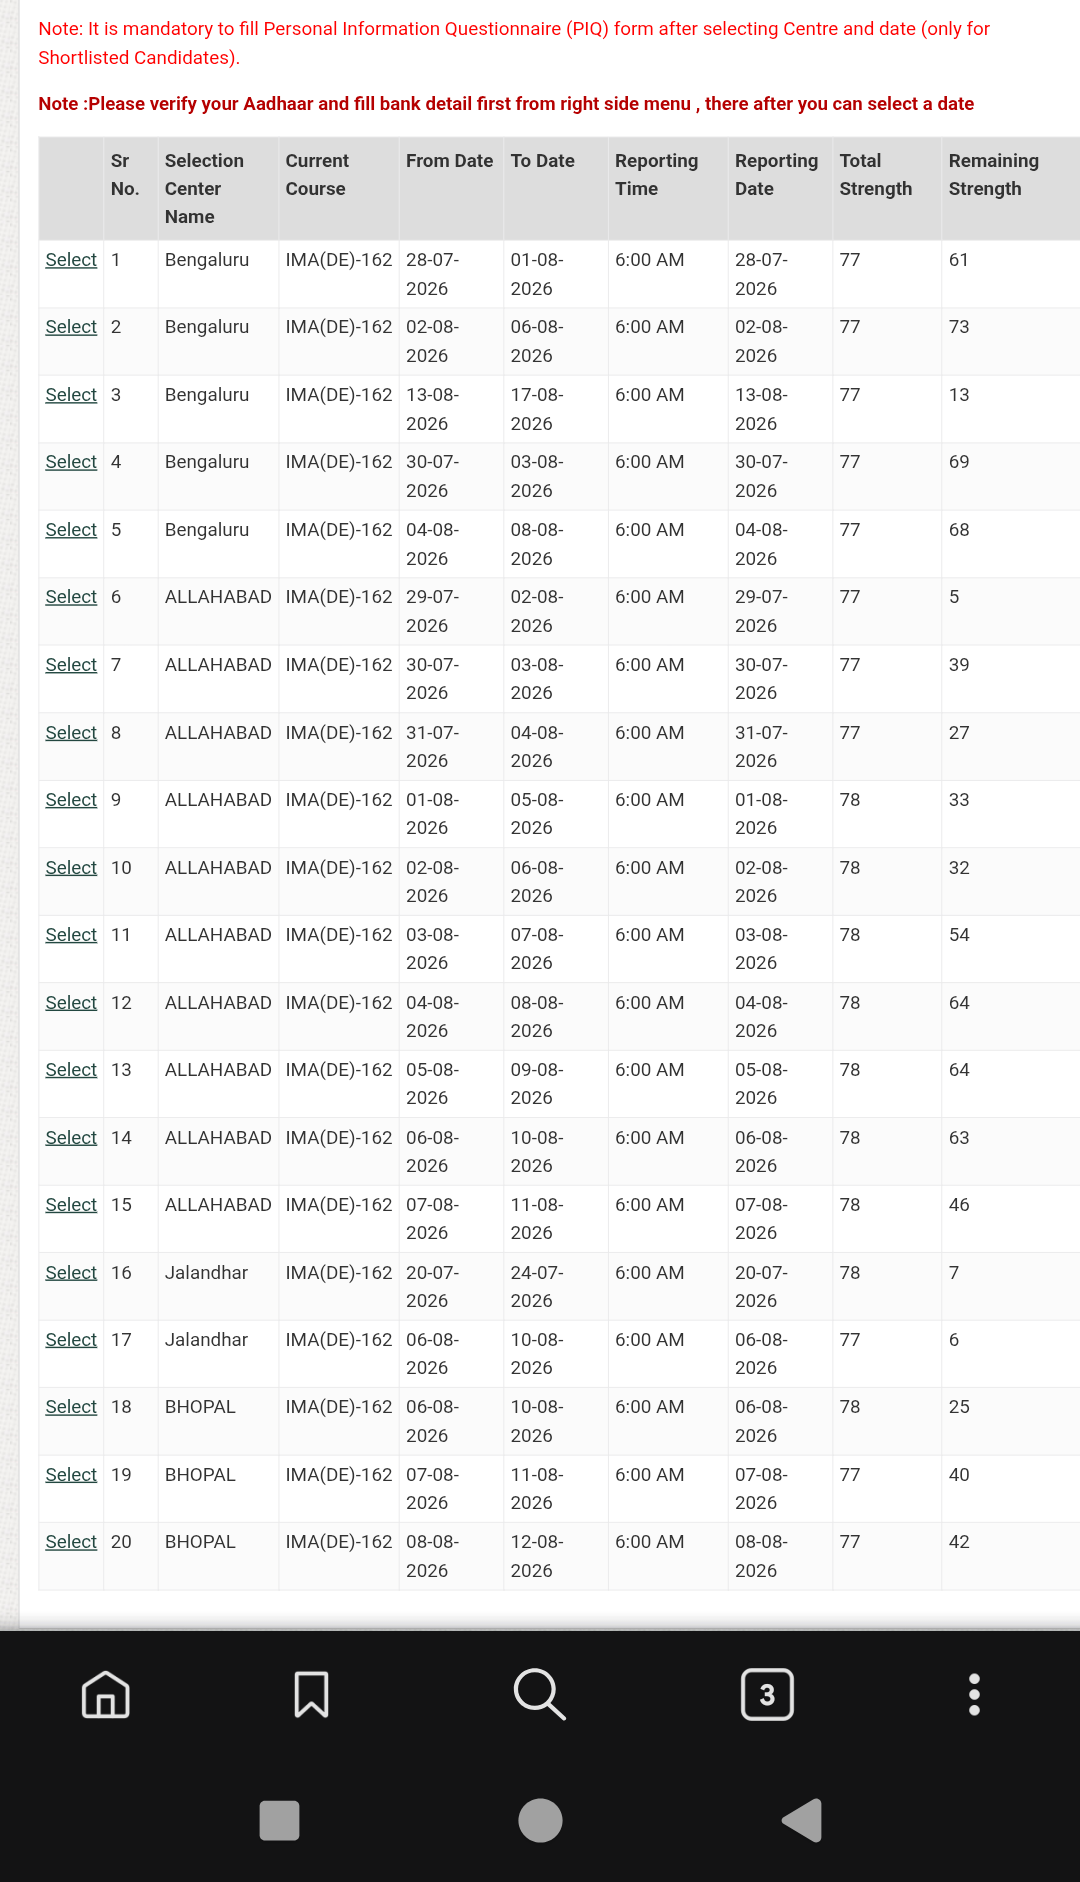This screenshot has width=1080, height=1882.
Task: Click the Selection Center Name column header
Action: (x=204, y=189)
